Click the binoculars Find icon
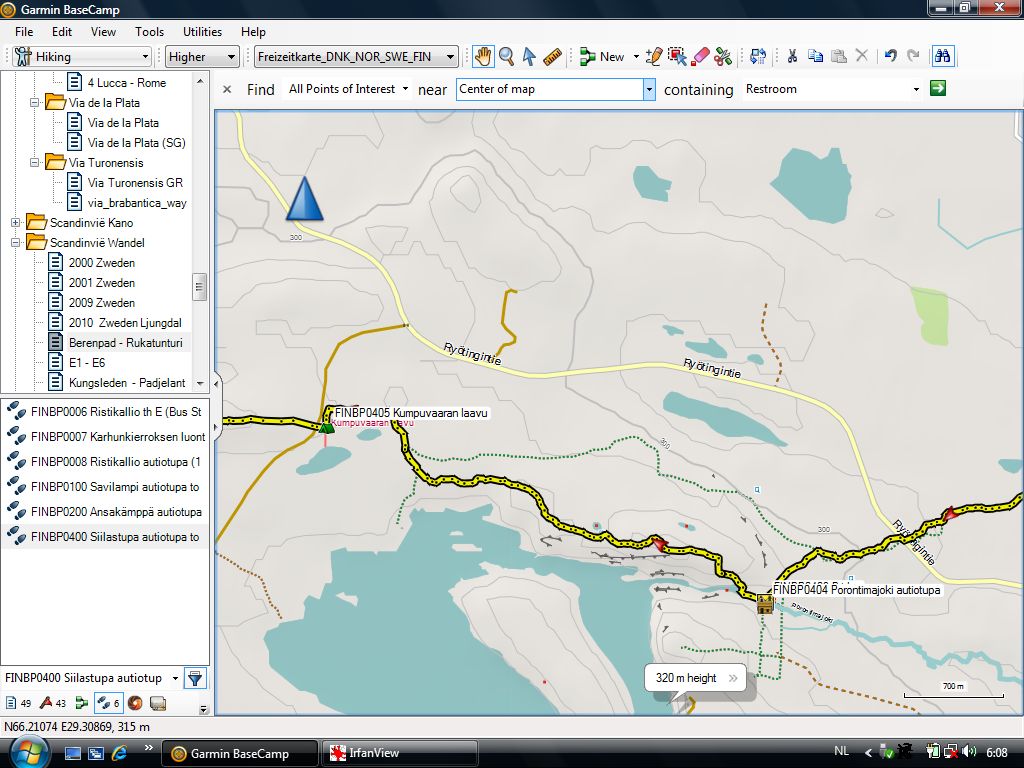This screenshot has height=768, width=1024. (941, 57)
